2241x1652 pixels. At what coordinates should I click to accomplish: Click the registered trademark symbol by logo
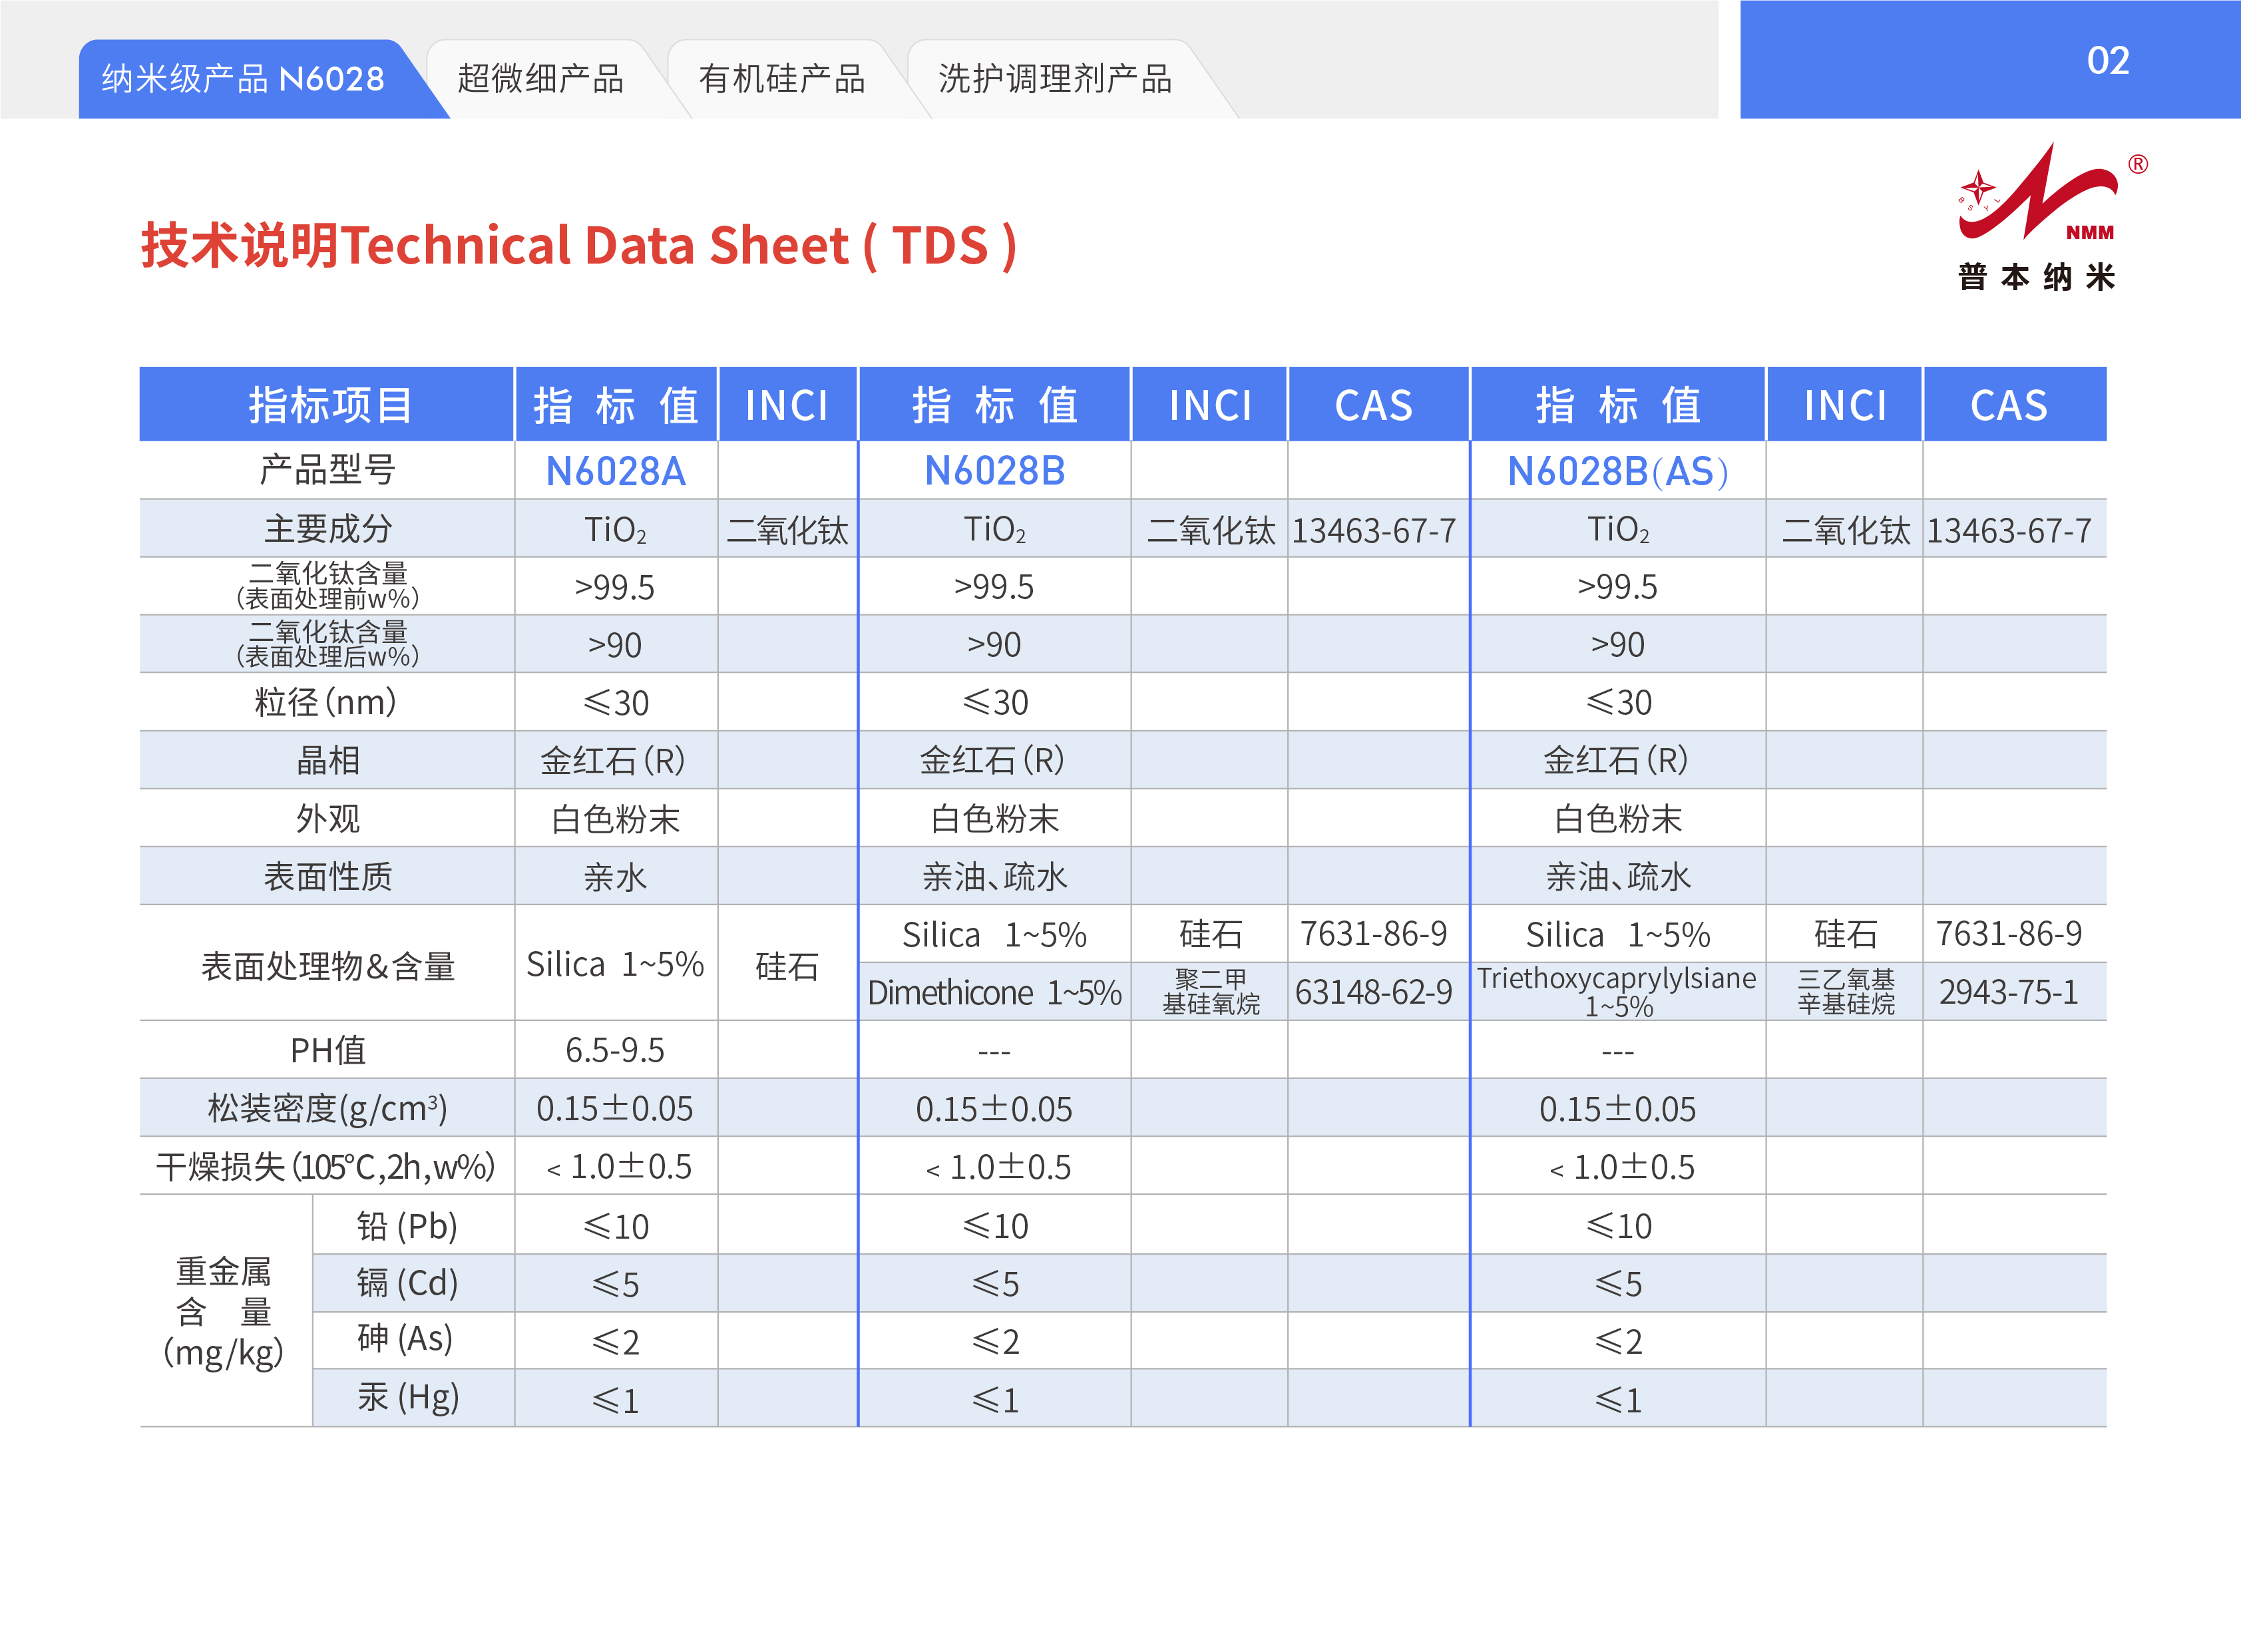click(2137, 164)
